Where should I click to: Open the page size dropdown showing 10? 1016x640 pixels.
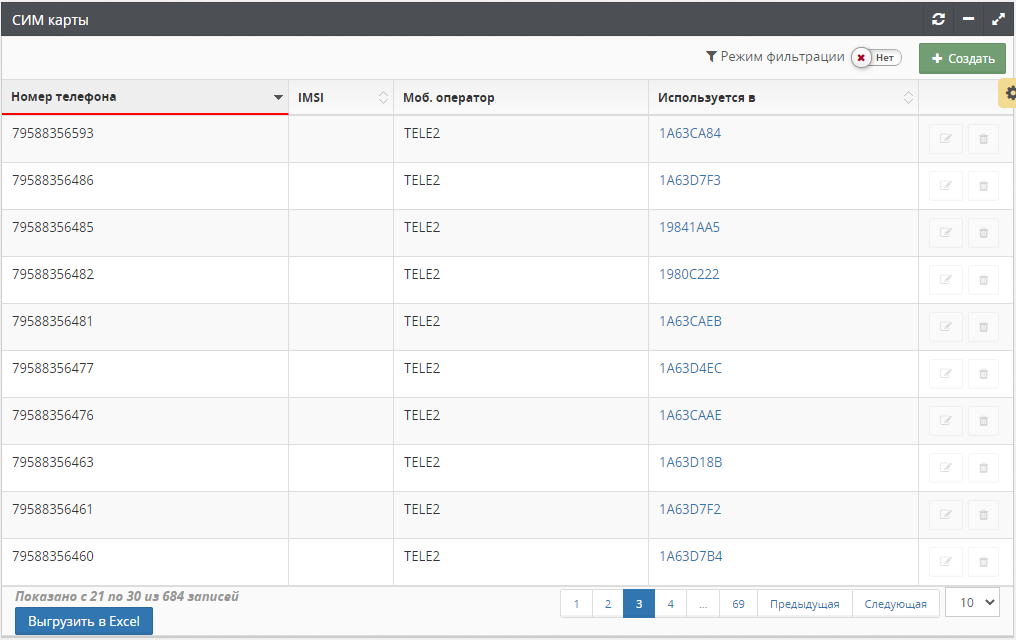tap(972, 602)
